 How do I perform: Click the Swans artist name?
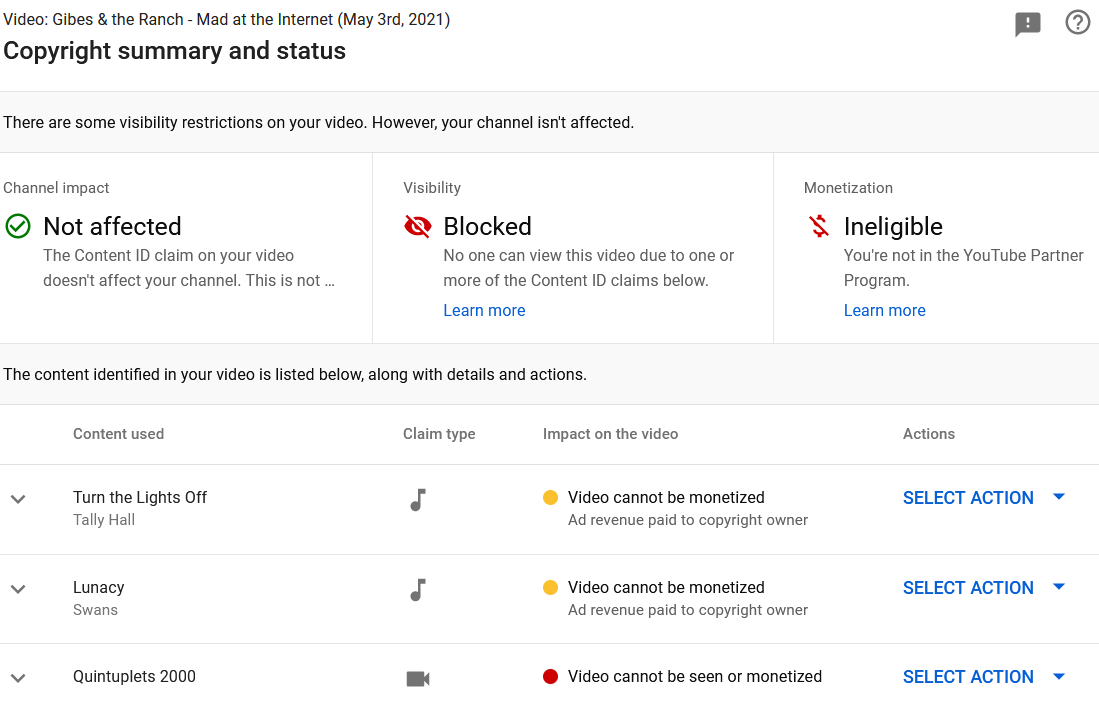[95, 610]
